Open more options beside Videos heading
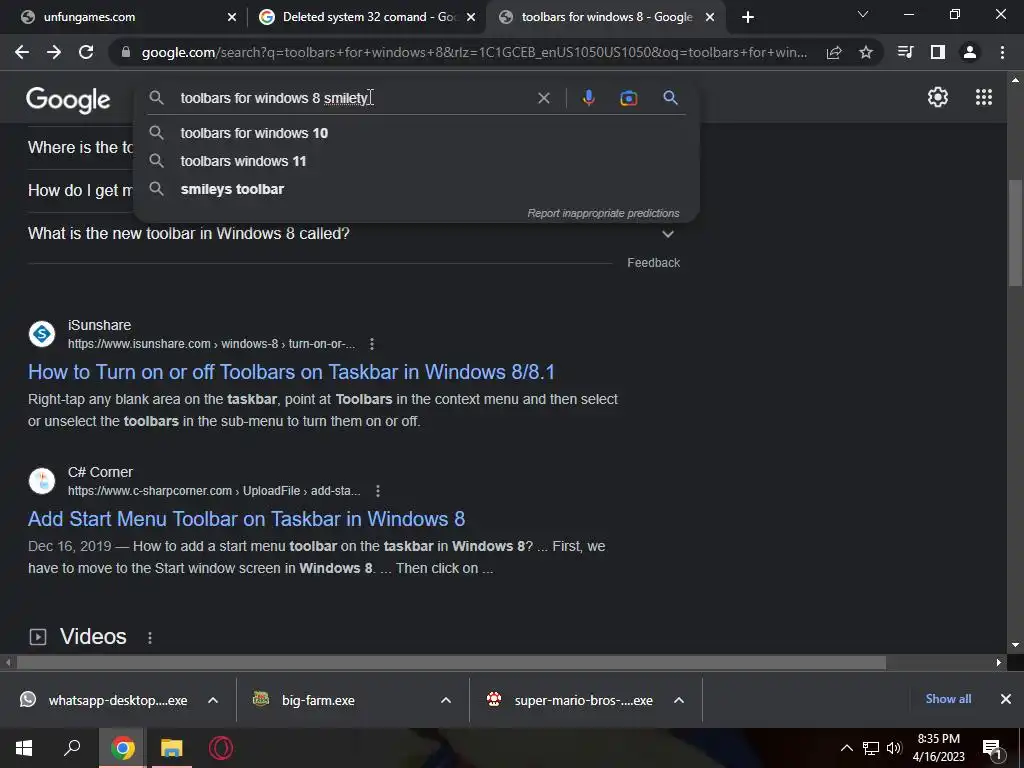Viewport: 1024px width, 768px height. [150, 637]
